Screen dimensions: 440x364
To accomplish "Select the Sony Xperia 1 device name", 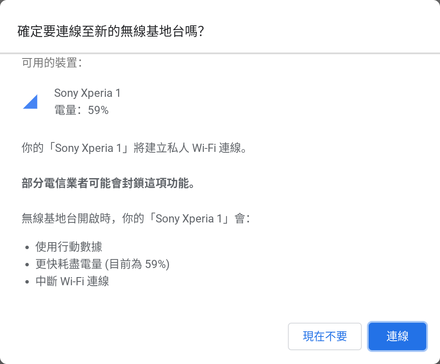I will click(87, 93).
